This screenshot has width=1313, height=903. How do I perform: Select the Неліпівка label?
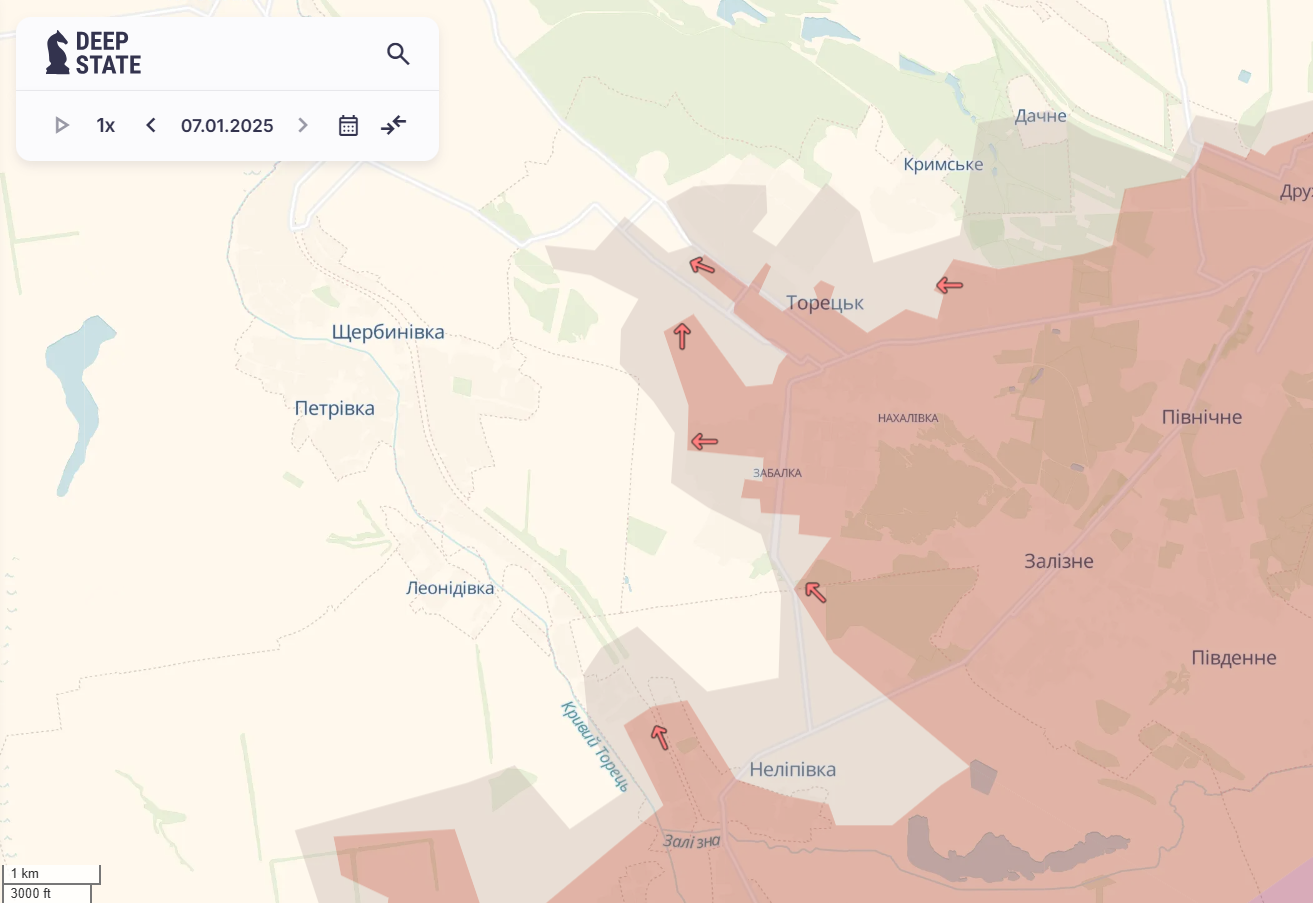point(793,770)
